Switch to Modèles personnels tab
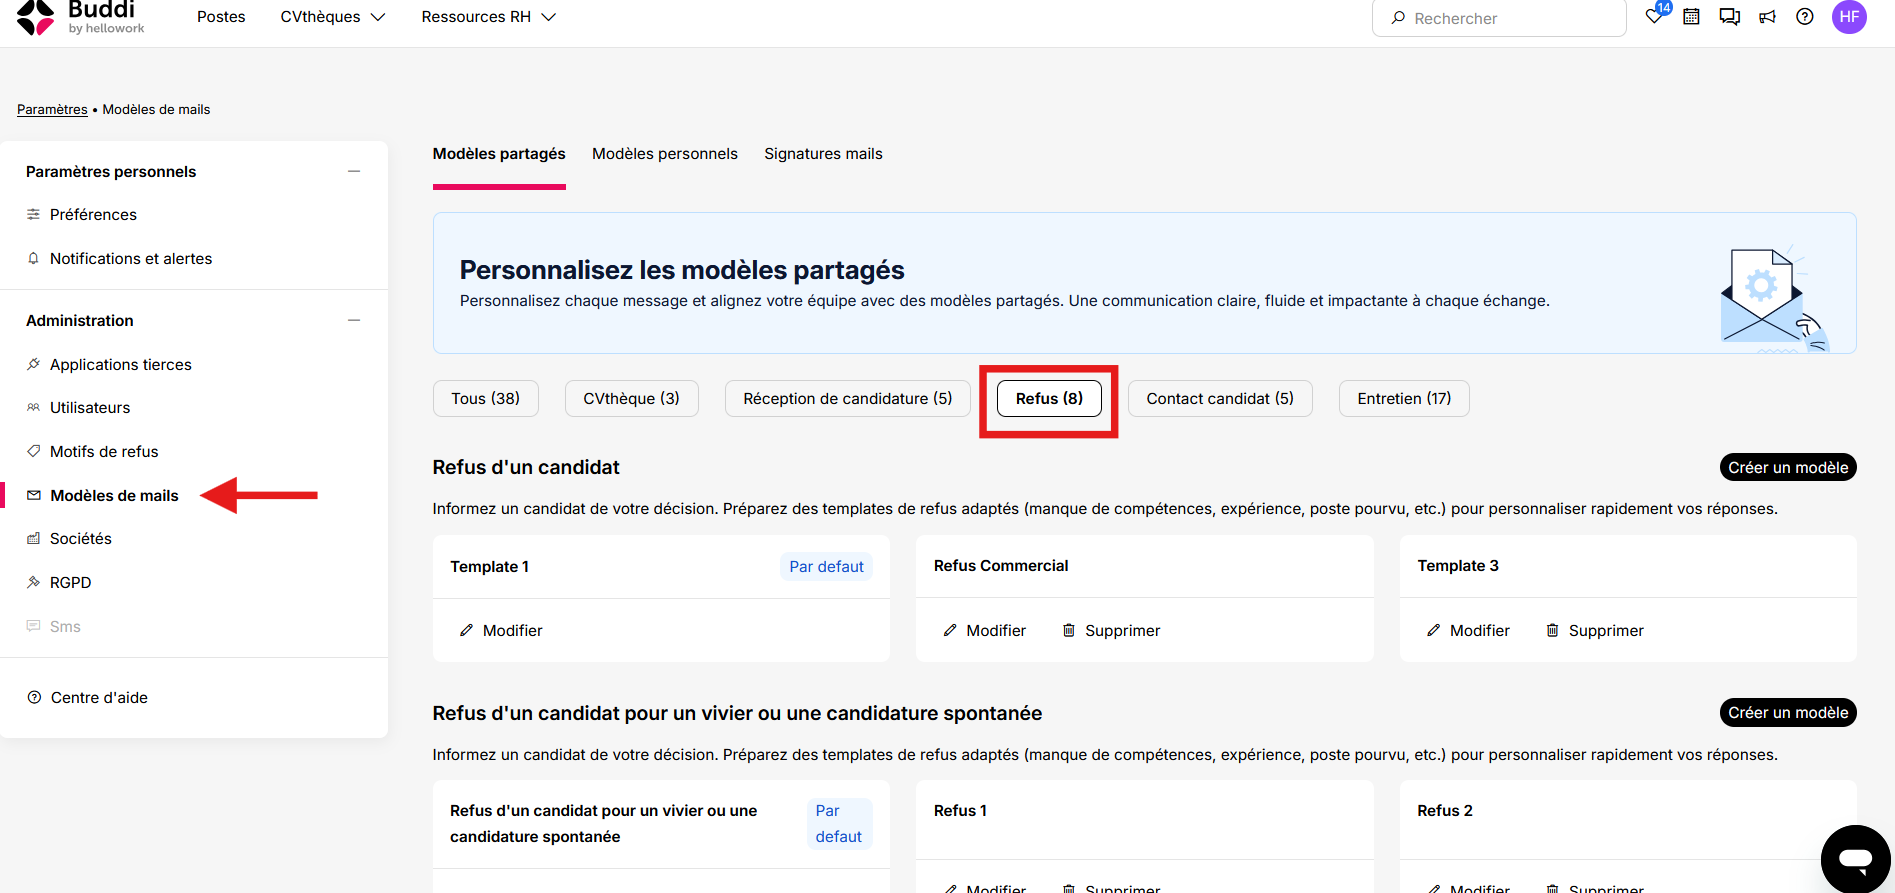This screenshot has height=893, width=1895. point(665,154)
